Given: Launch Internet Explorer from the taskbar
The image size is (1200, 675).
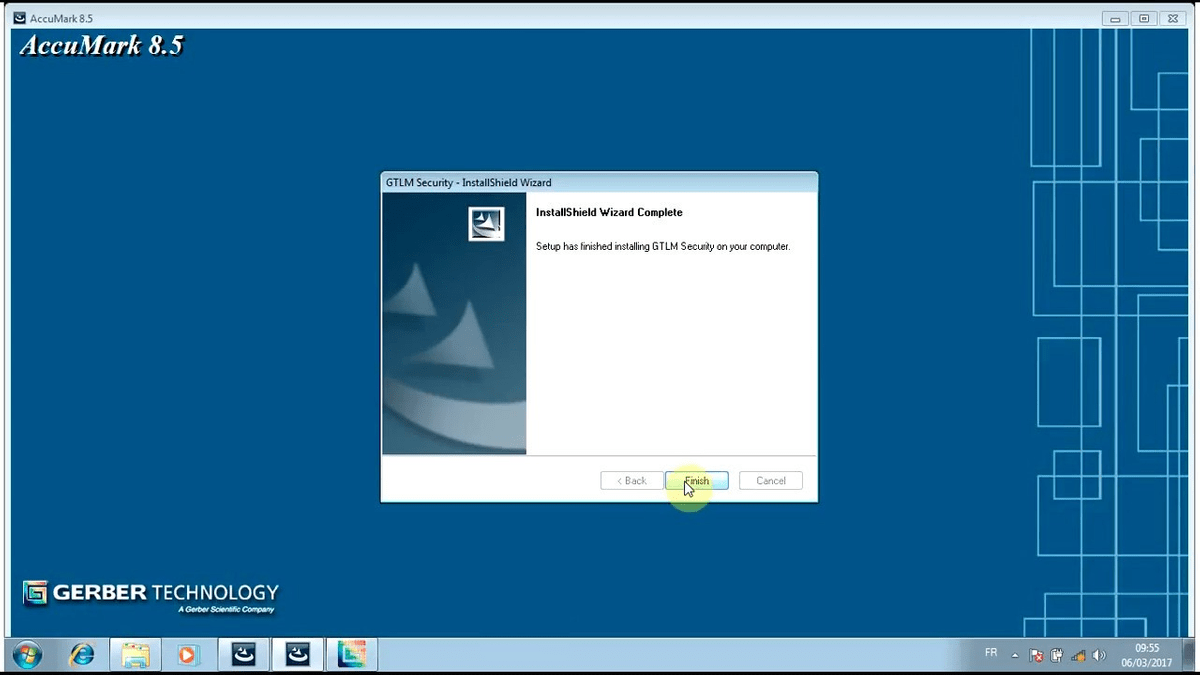Looking at the screenshot, I should click(82, 654).
